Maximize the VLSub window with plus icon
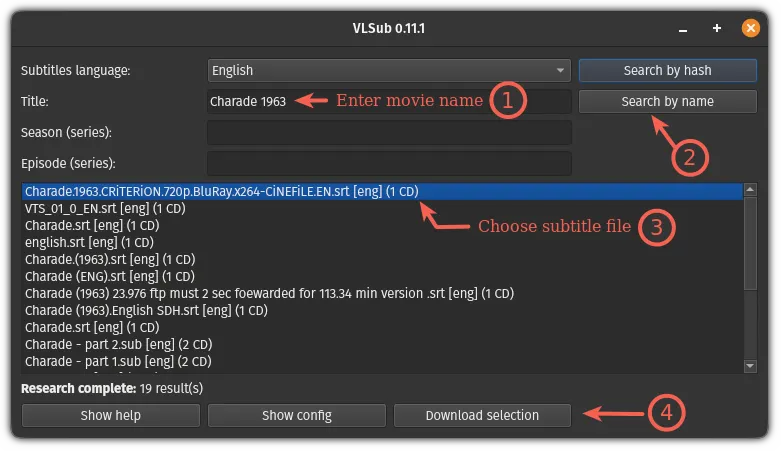The height and width of the screenshot is (451, 781). [x=717, y=28]
